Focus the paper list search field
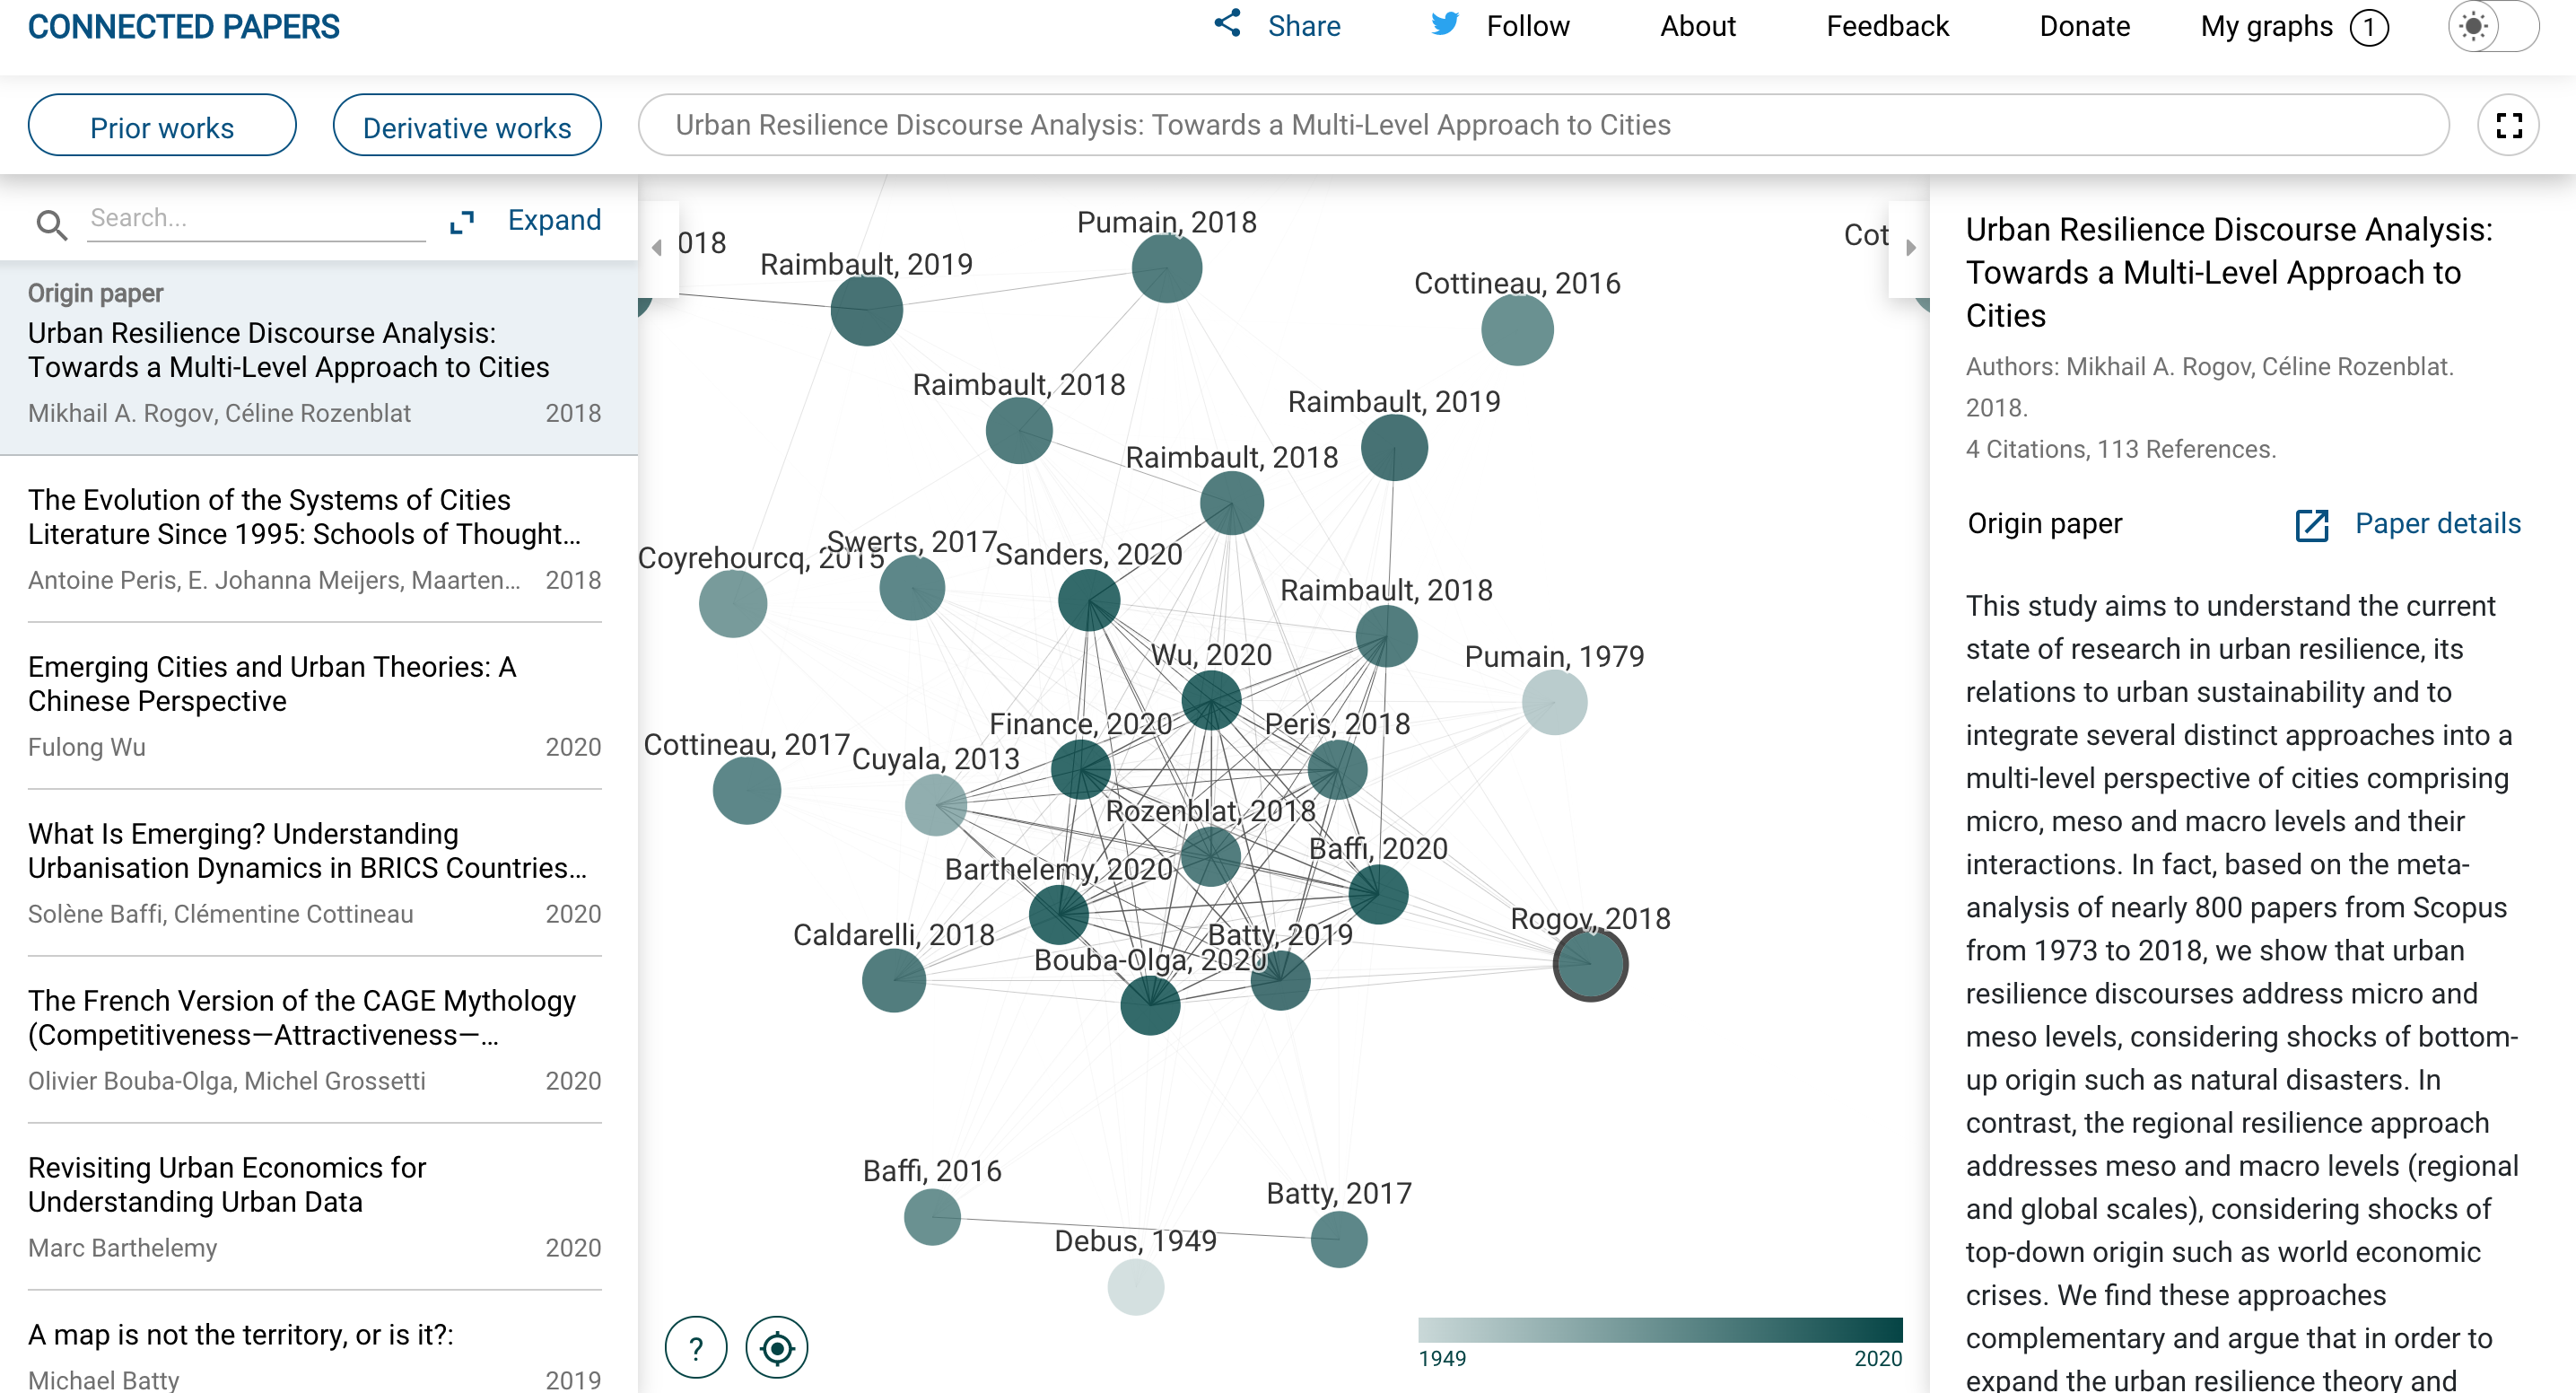Viewport: 2576px width, 1393px height. 256,219
